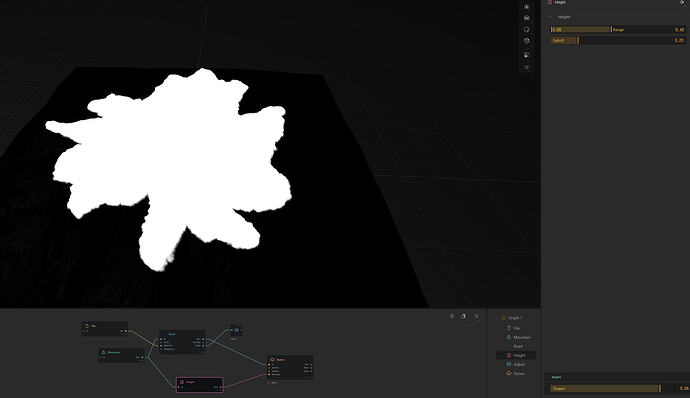Click the Falloff slider bar
The image size is (690, 398).
(618, 40)
